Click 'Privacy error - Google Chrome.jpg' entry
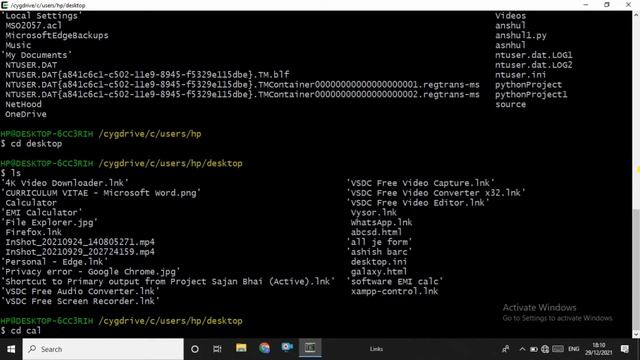This screenshot has height=360, width=640. click(91, 271)
